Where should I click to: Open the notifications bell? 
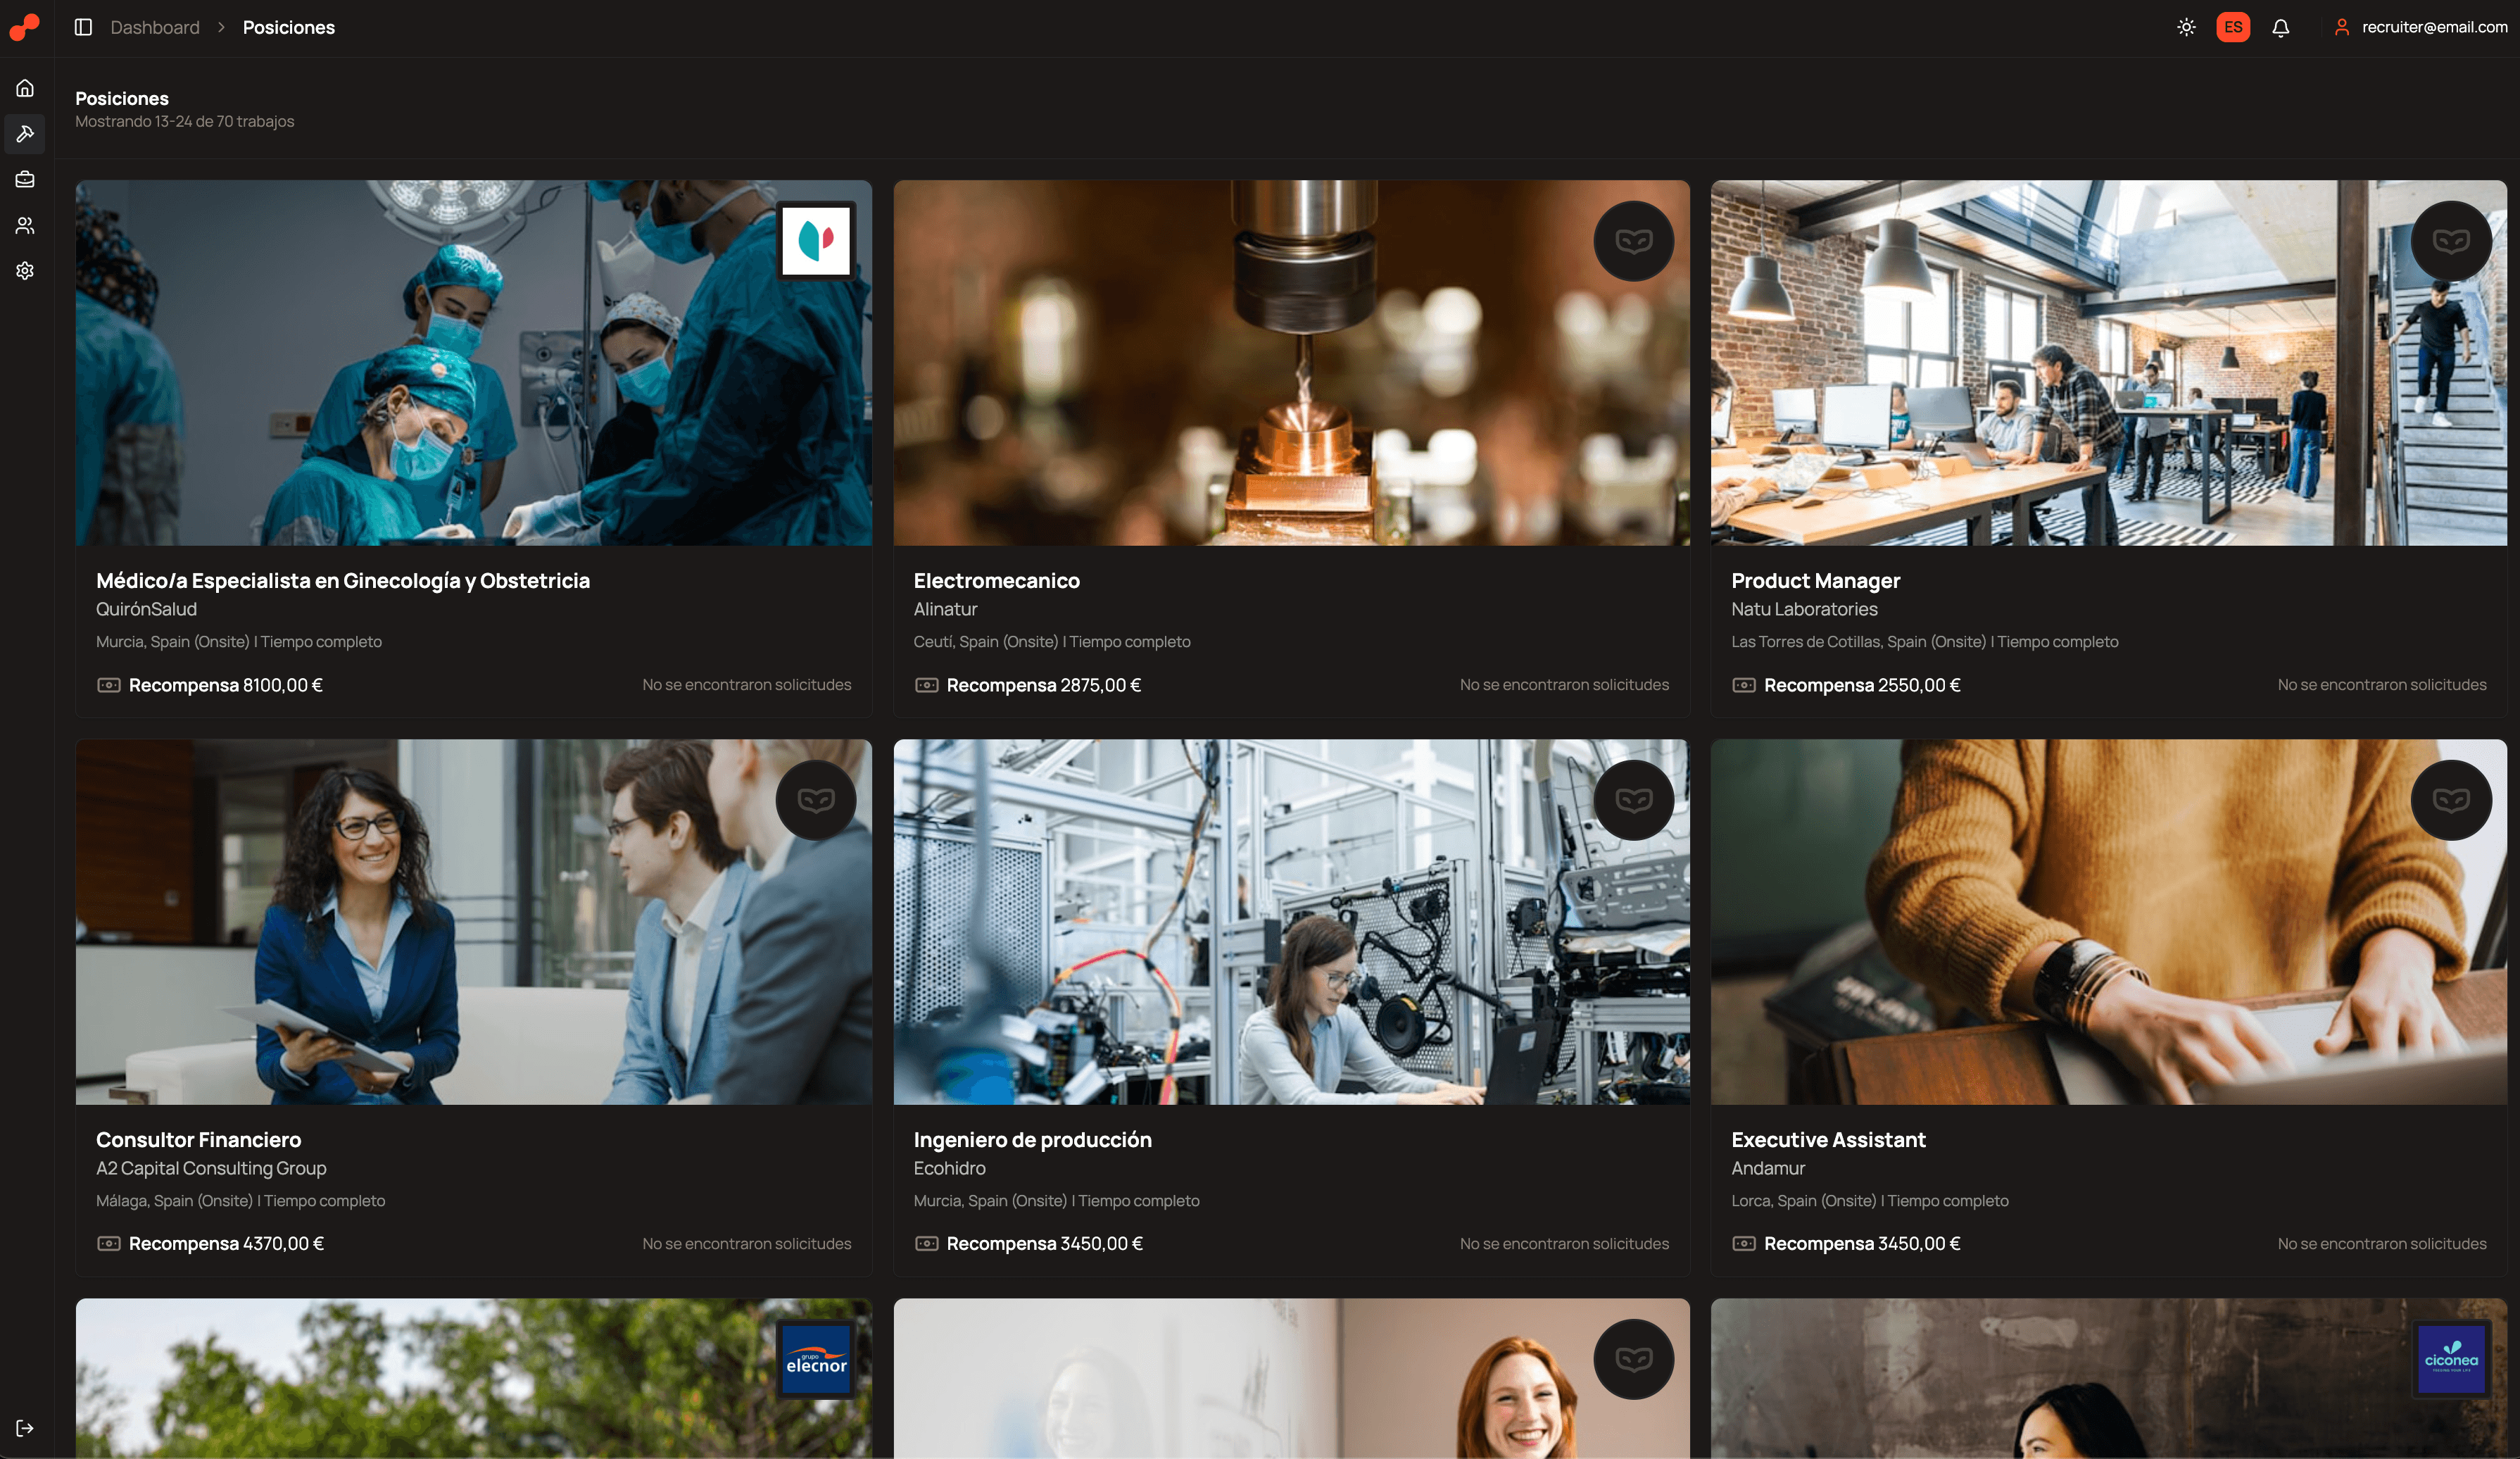click(2280, 28)
